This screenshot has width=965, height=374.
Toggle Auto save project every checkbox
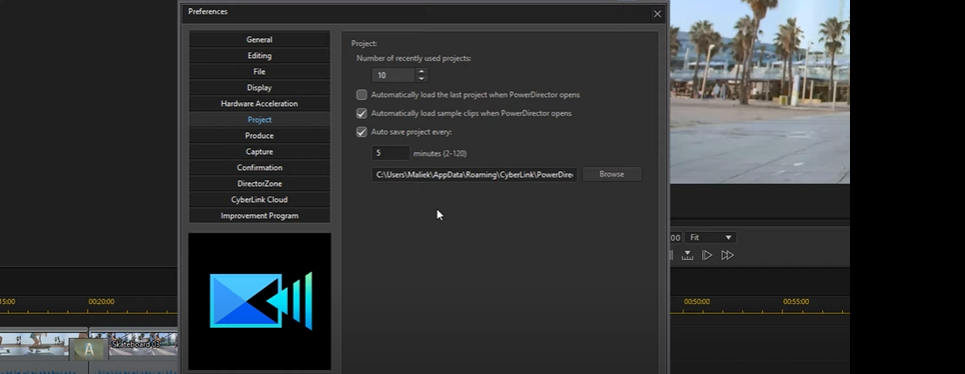362,132
